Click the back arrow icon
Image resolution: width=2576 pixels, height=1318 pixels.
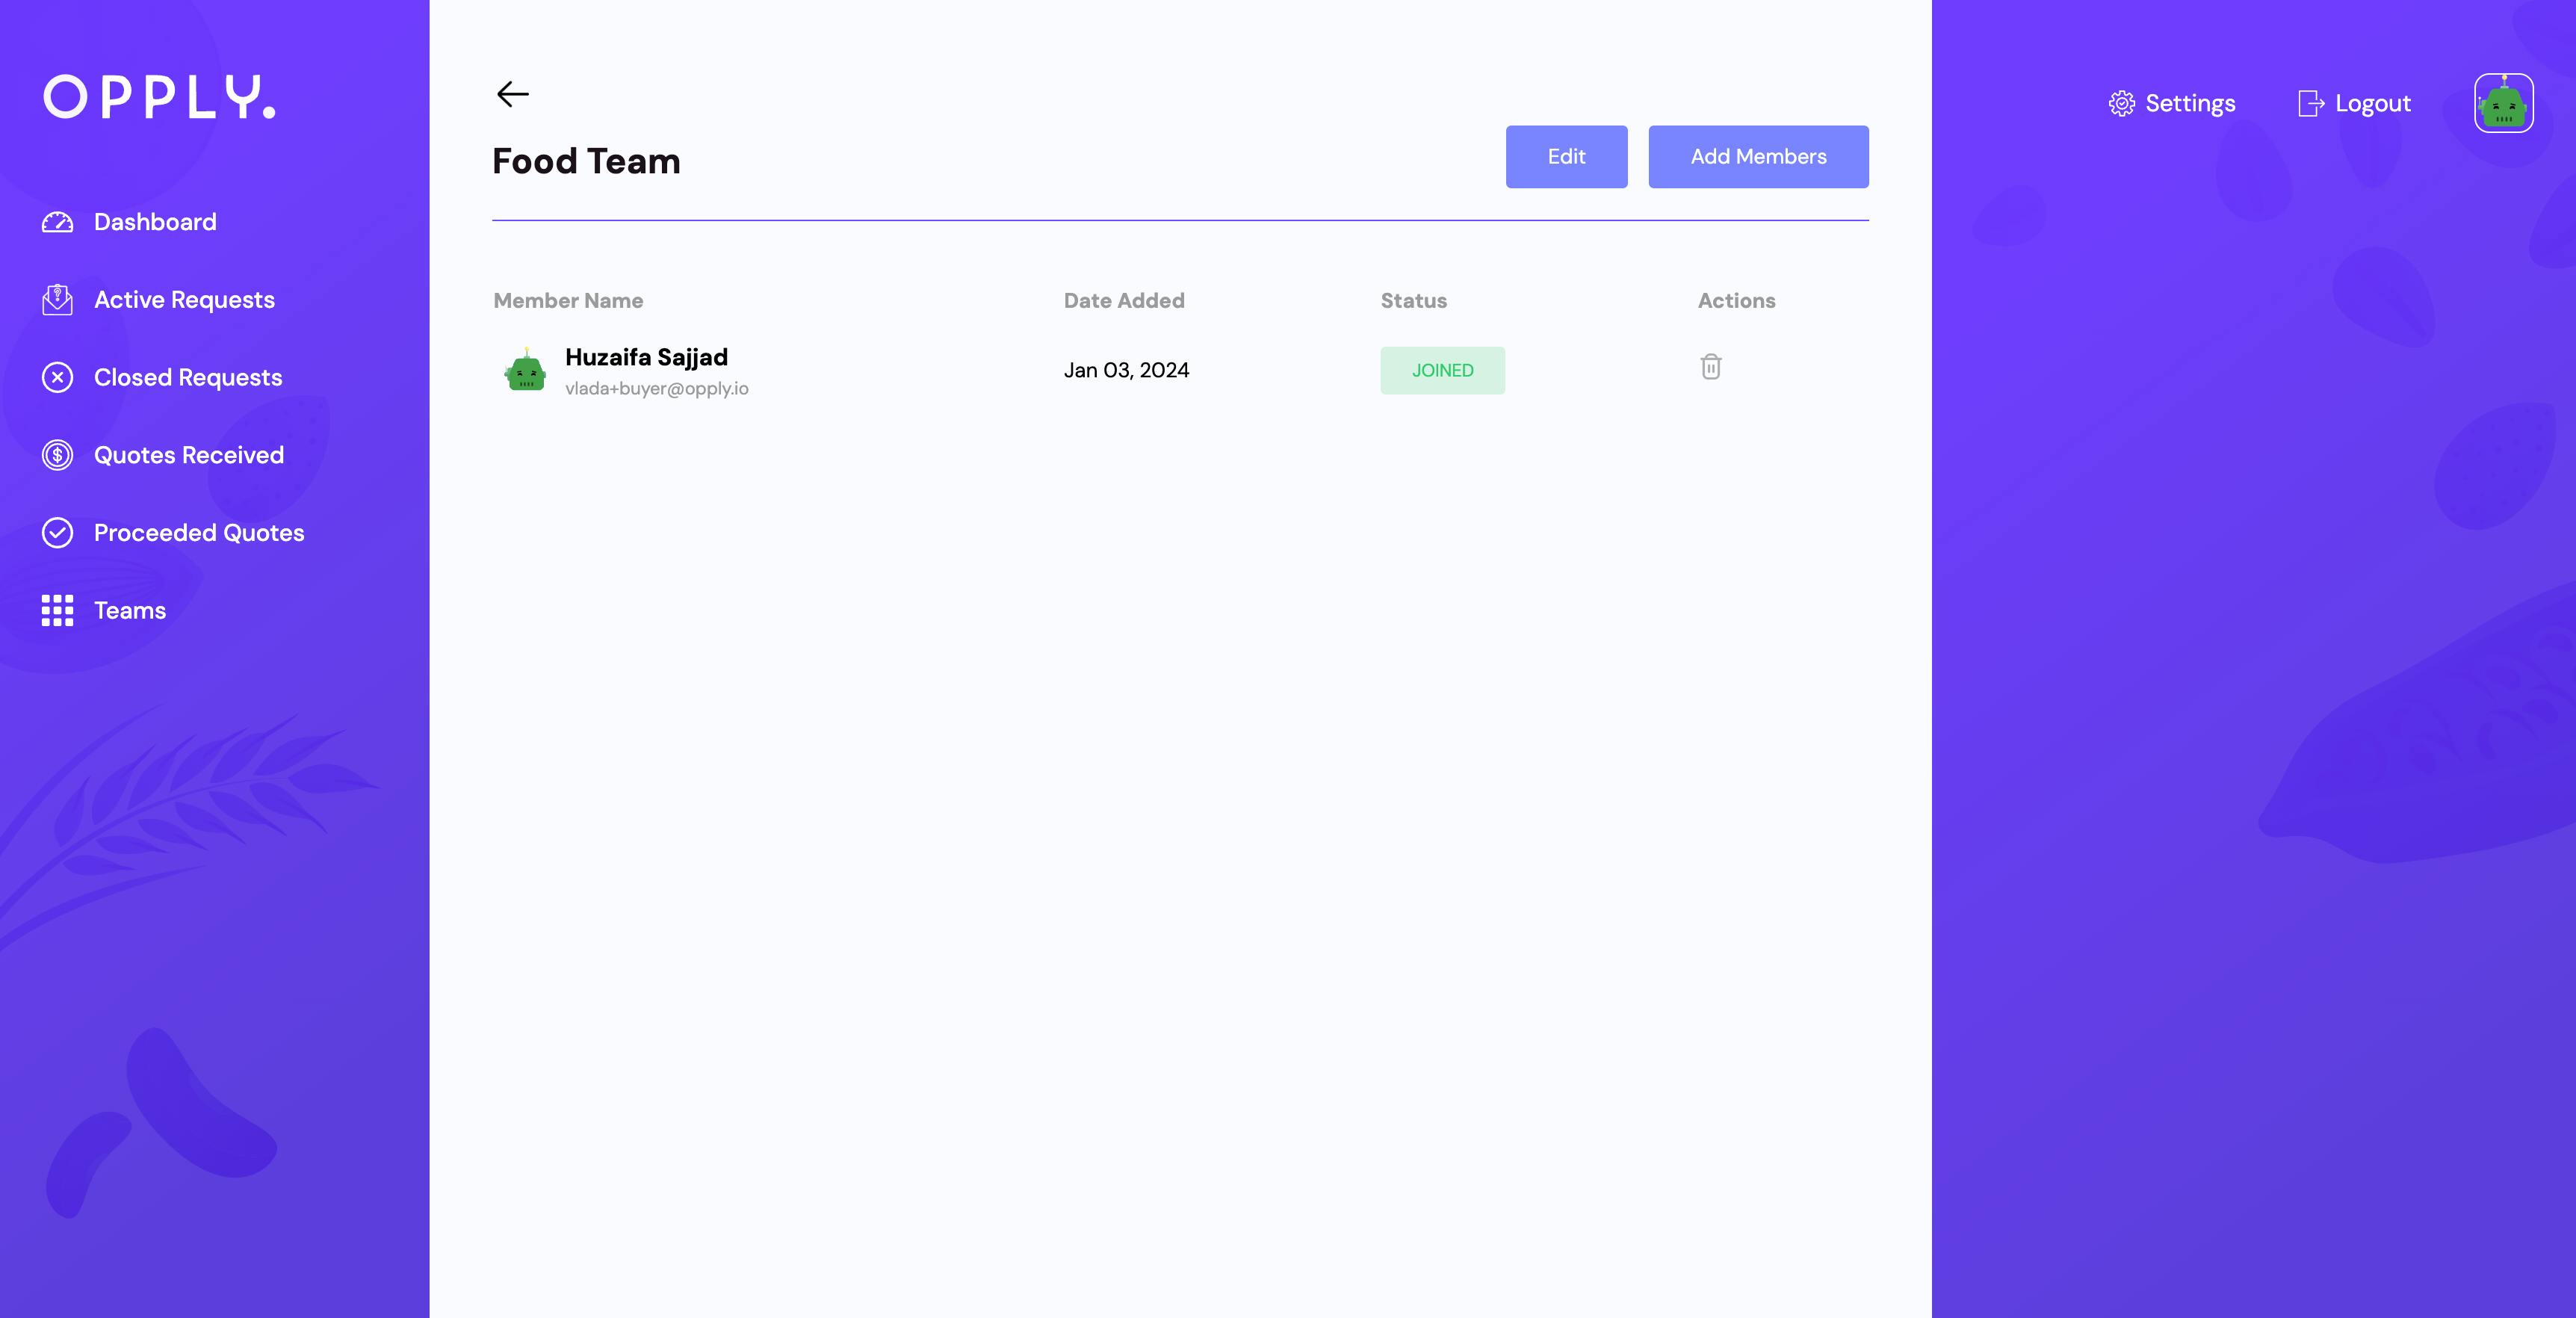[513, 94]
